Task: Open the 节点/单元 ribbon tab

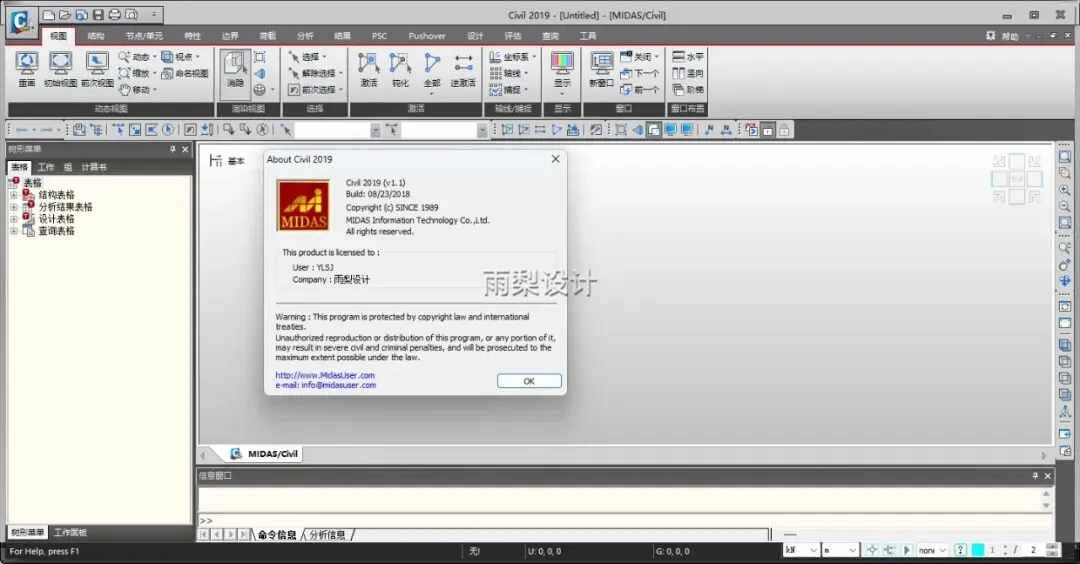Action: click(x=144, y=36)
